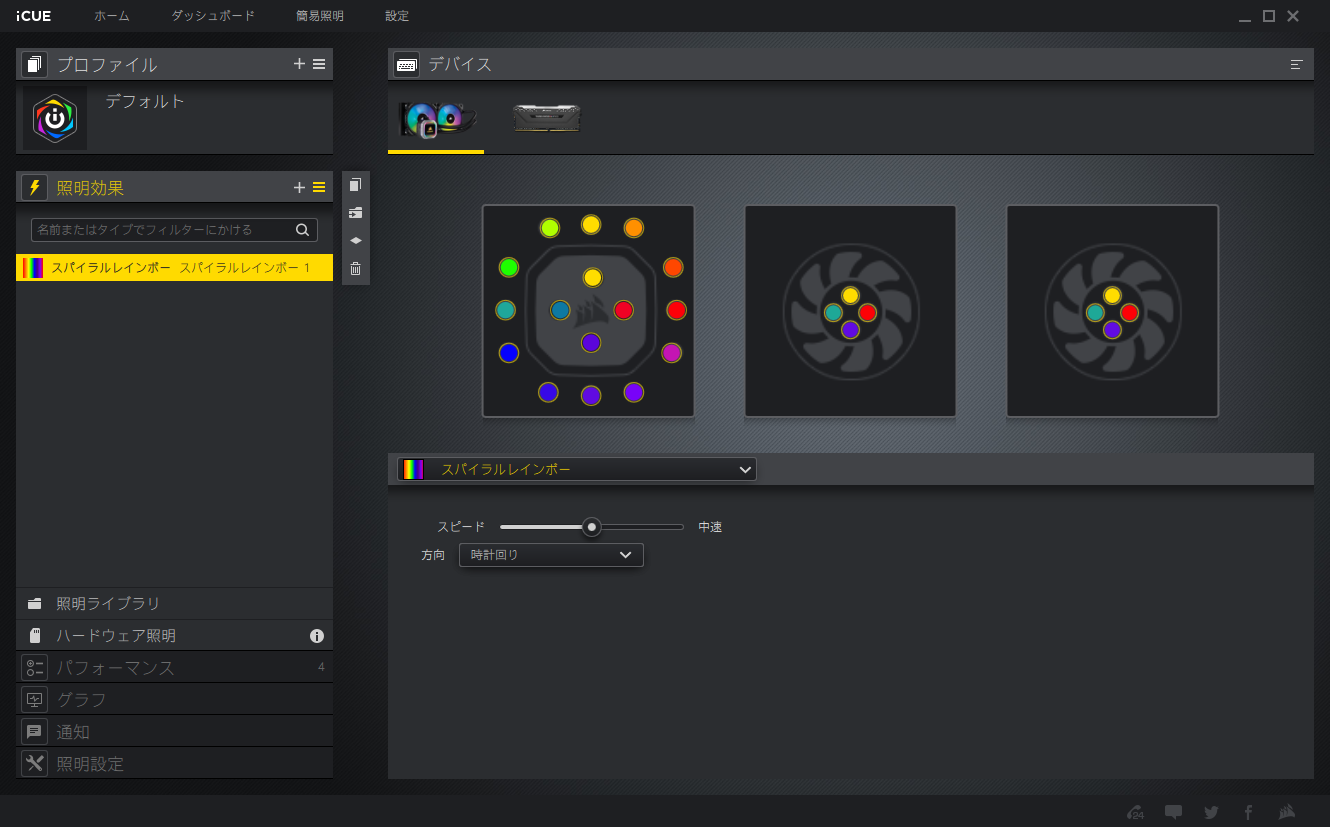The image size is (1330, 827).
Task: Click the lighting settings tools icon
Action: (35, 764)
